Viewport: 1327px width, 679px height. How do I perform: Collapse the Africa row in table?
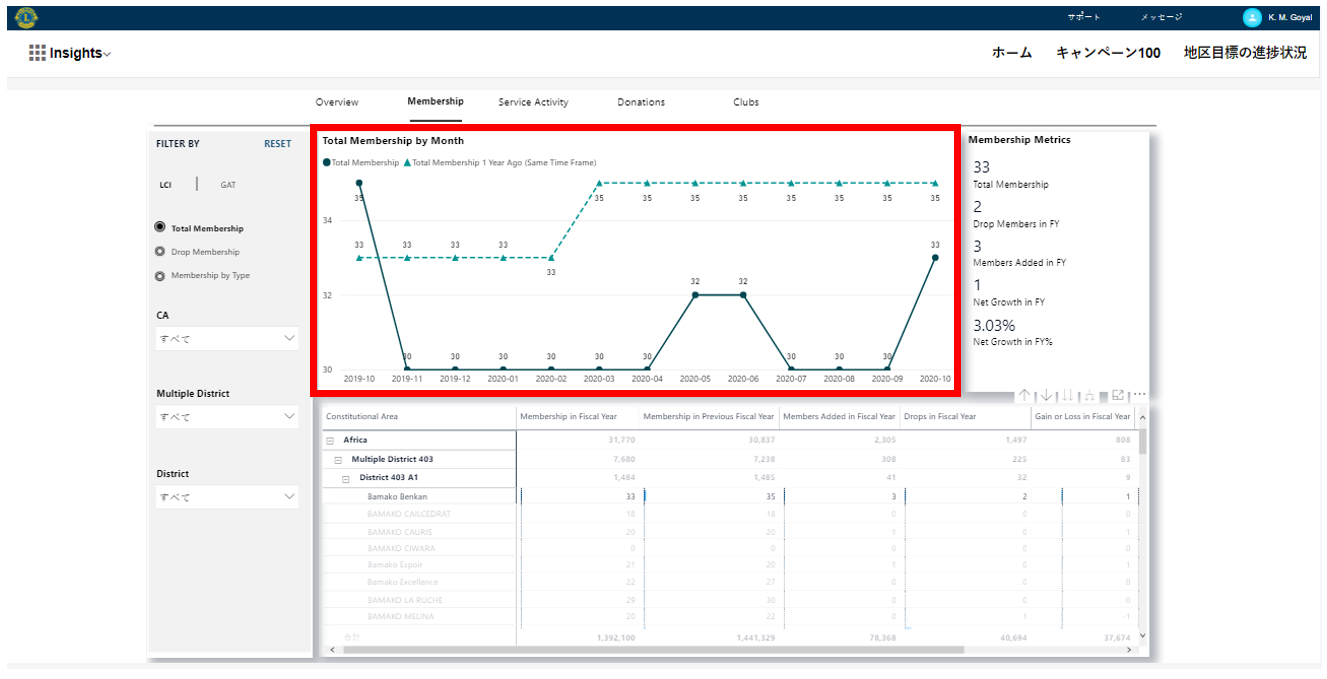point(330,440)
